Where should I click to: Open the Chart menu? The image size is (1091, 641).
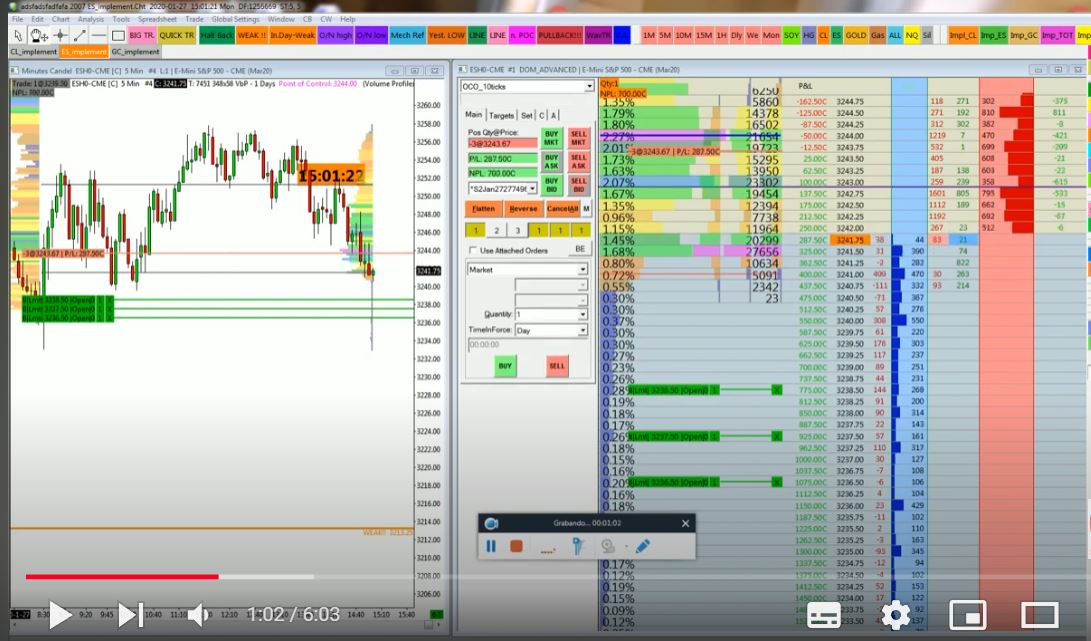click(61, 19)
